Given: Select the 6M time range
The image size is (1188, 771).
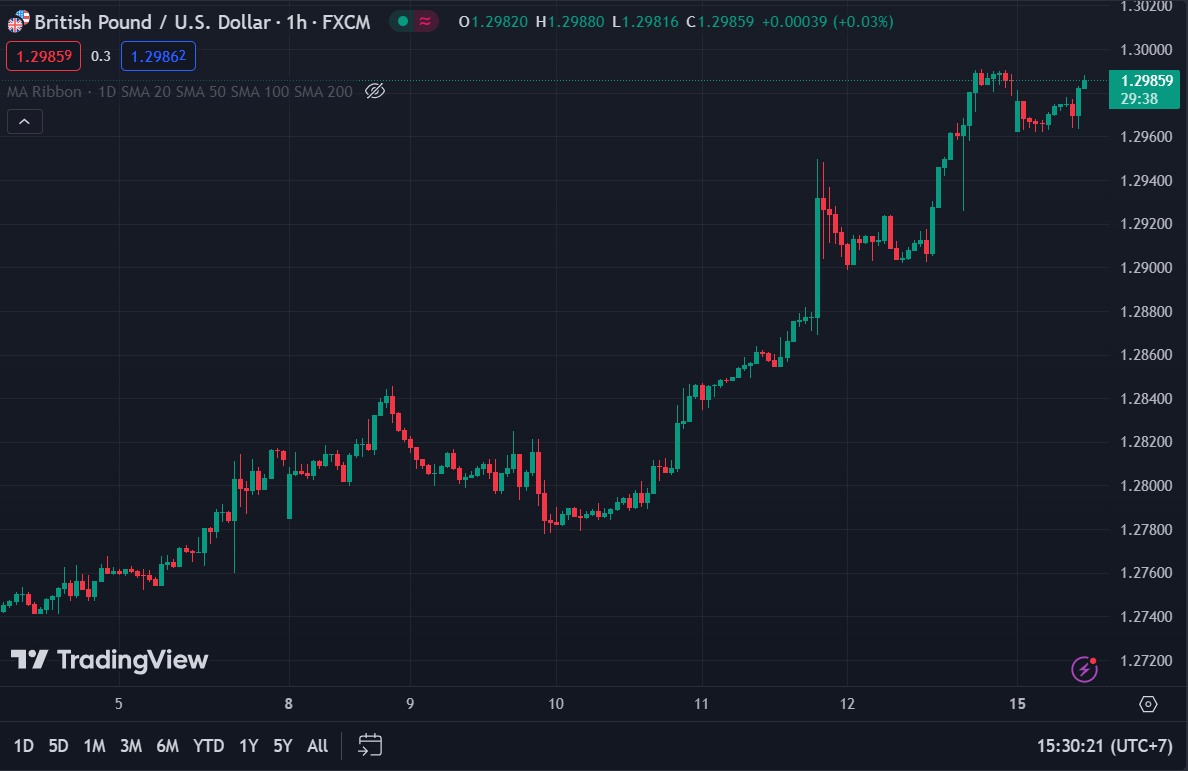Looking at the screenshot, I should (x=167, y=746).
